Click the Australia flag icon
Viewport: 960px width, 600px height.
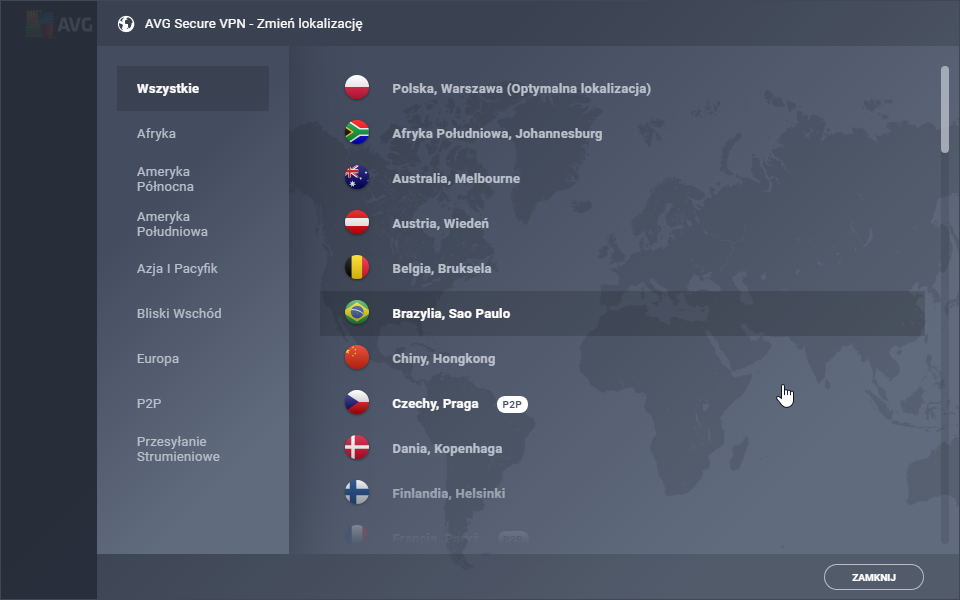(x=357, y=179)
